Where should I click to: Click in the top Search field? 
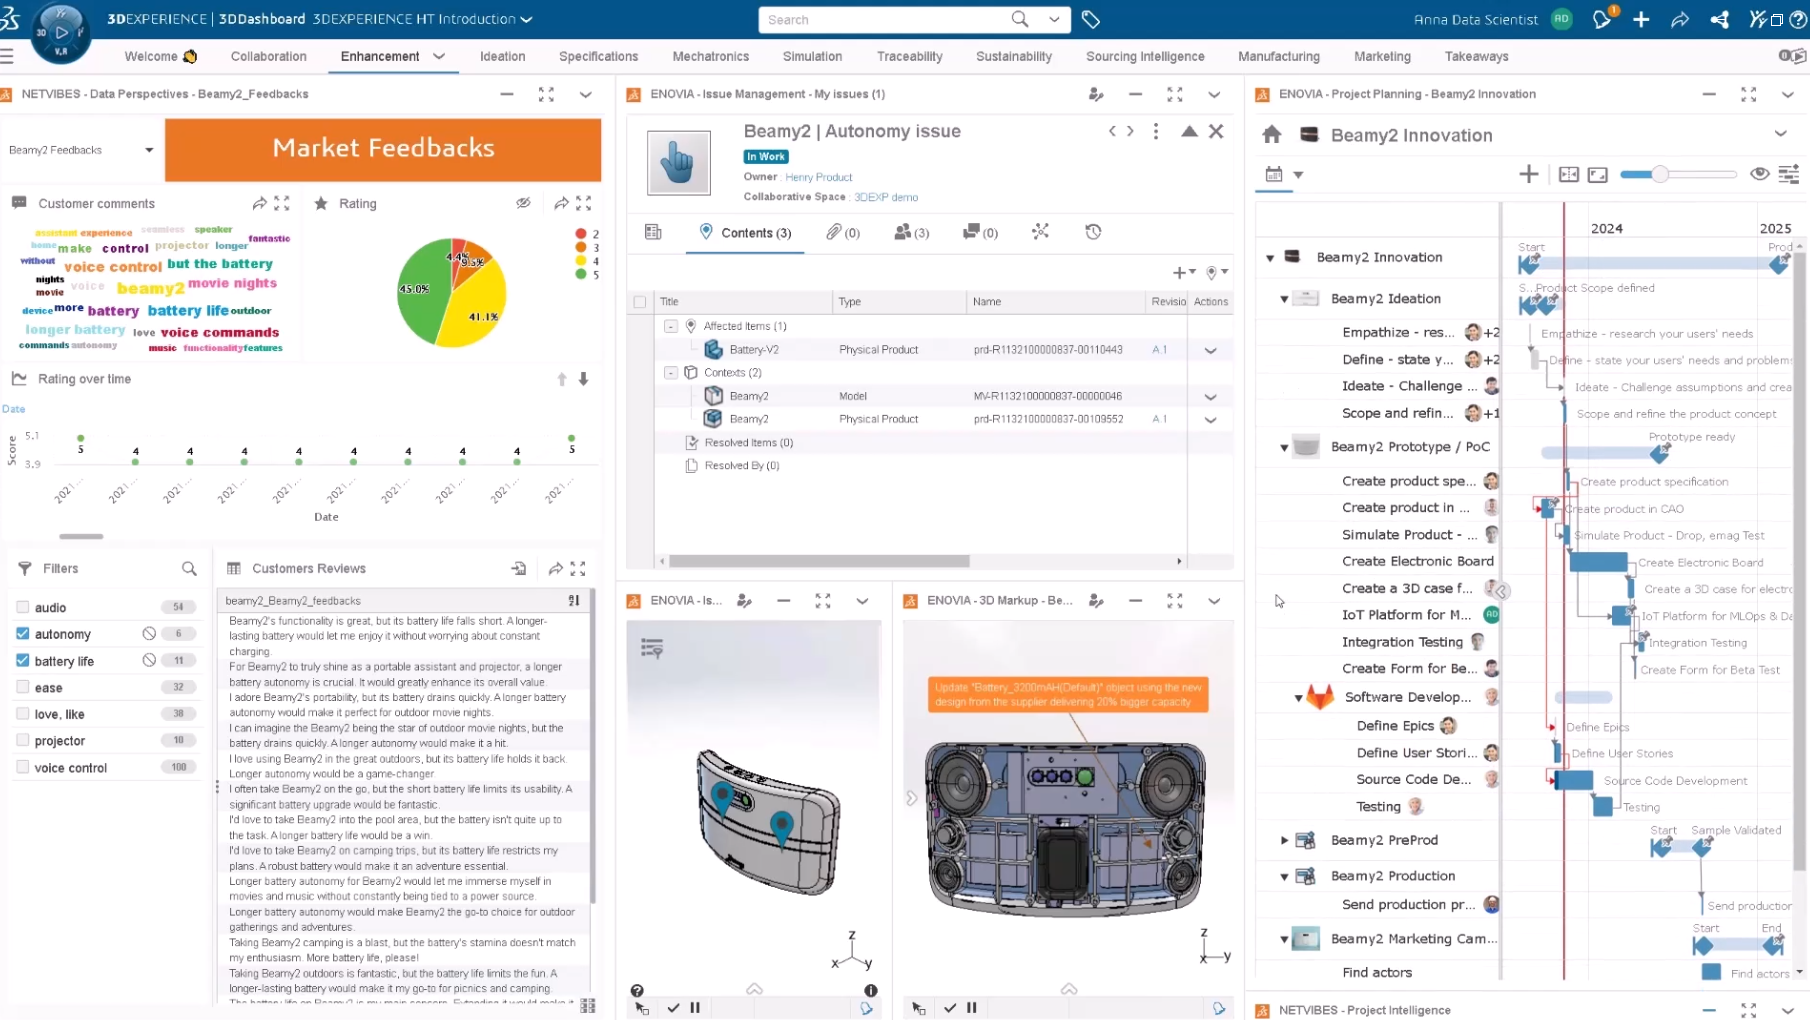pyautogui.click(x=885, y=20)
